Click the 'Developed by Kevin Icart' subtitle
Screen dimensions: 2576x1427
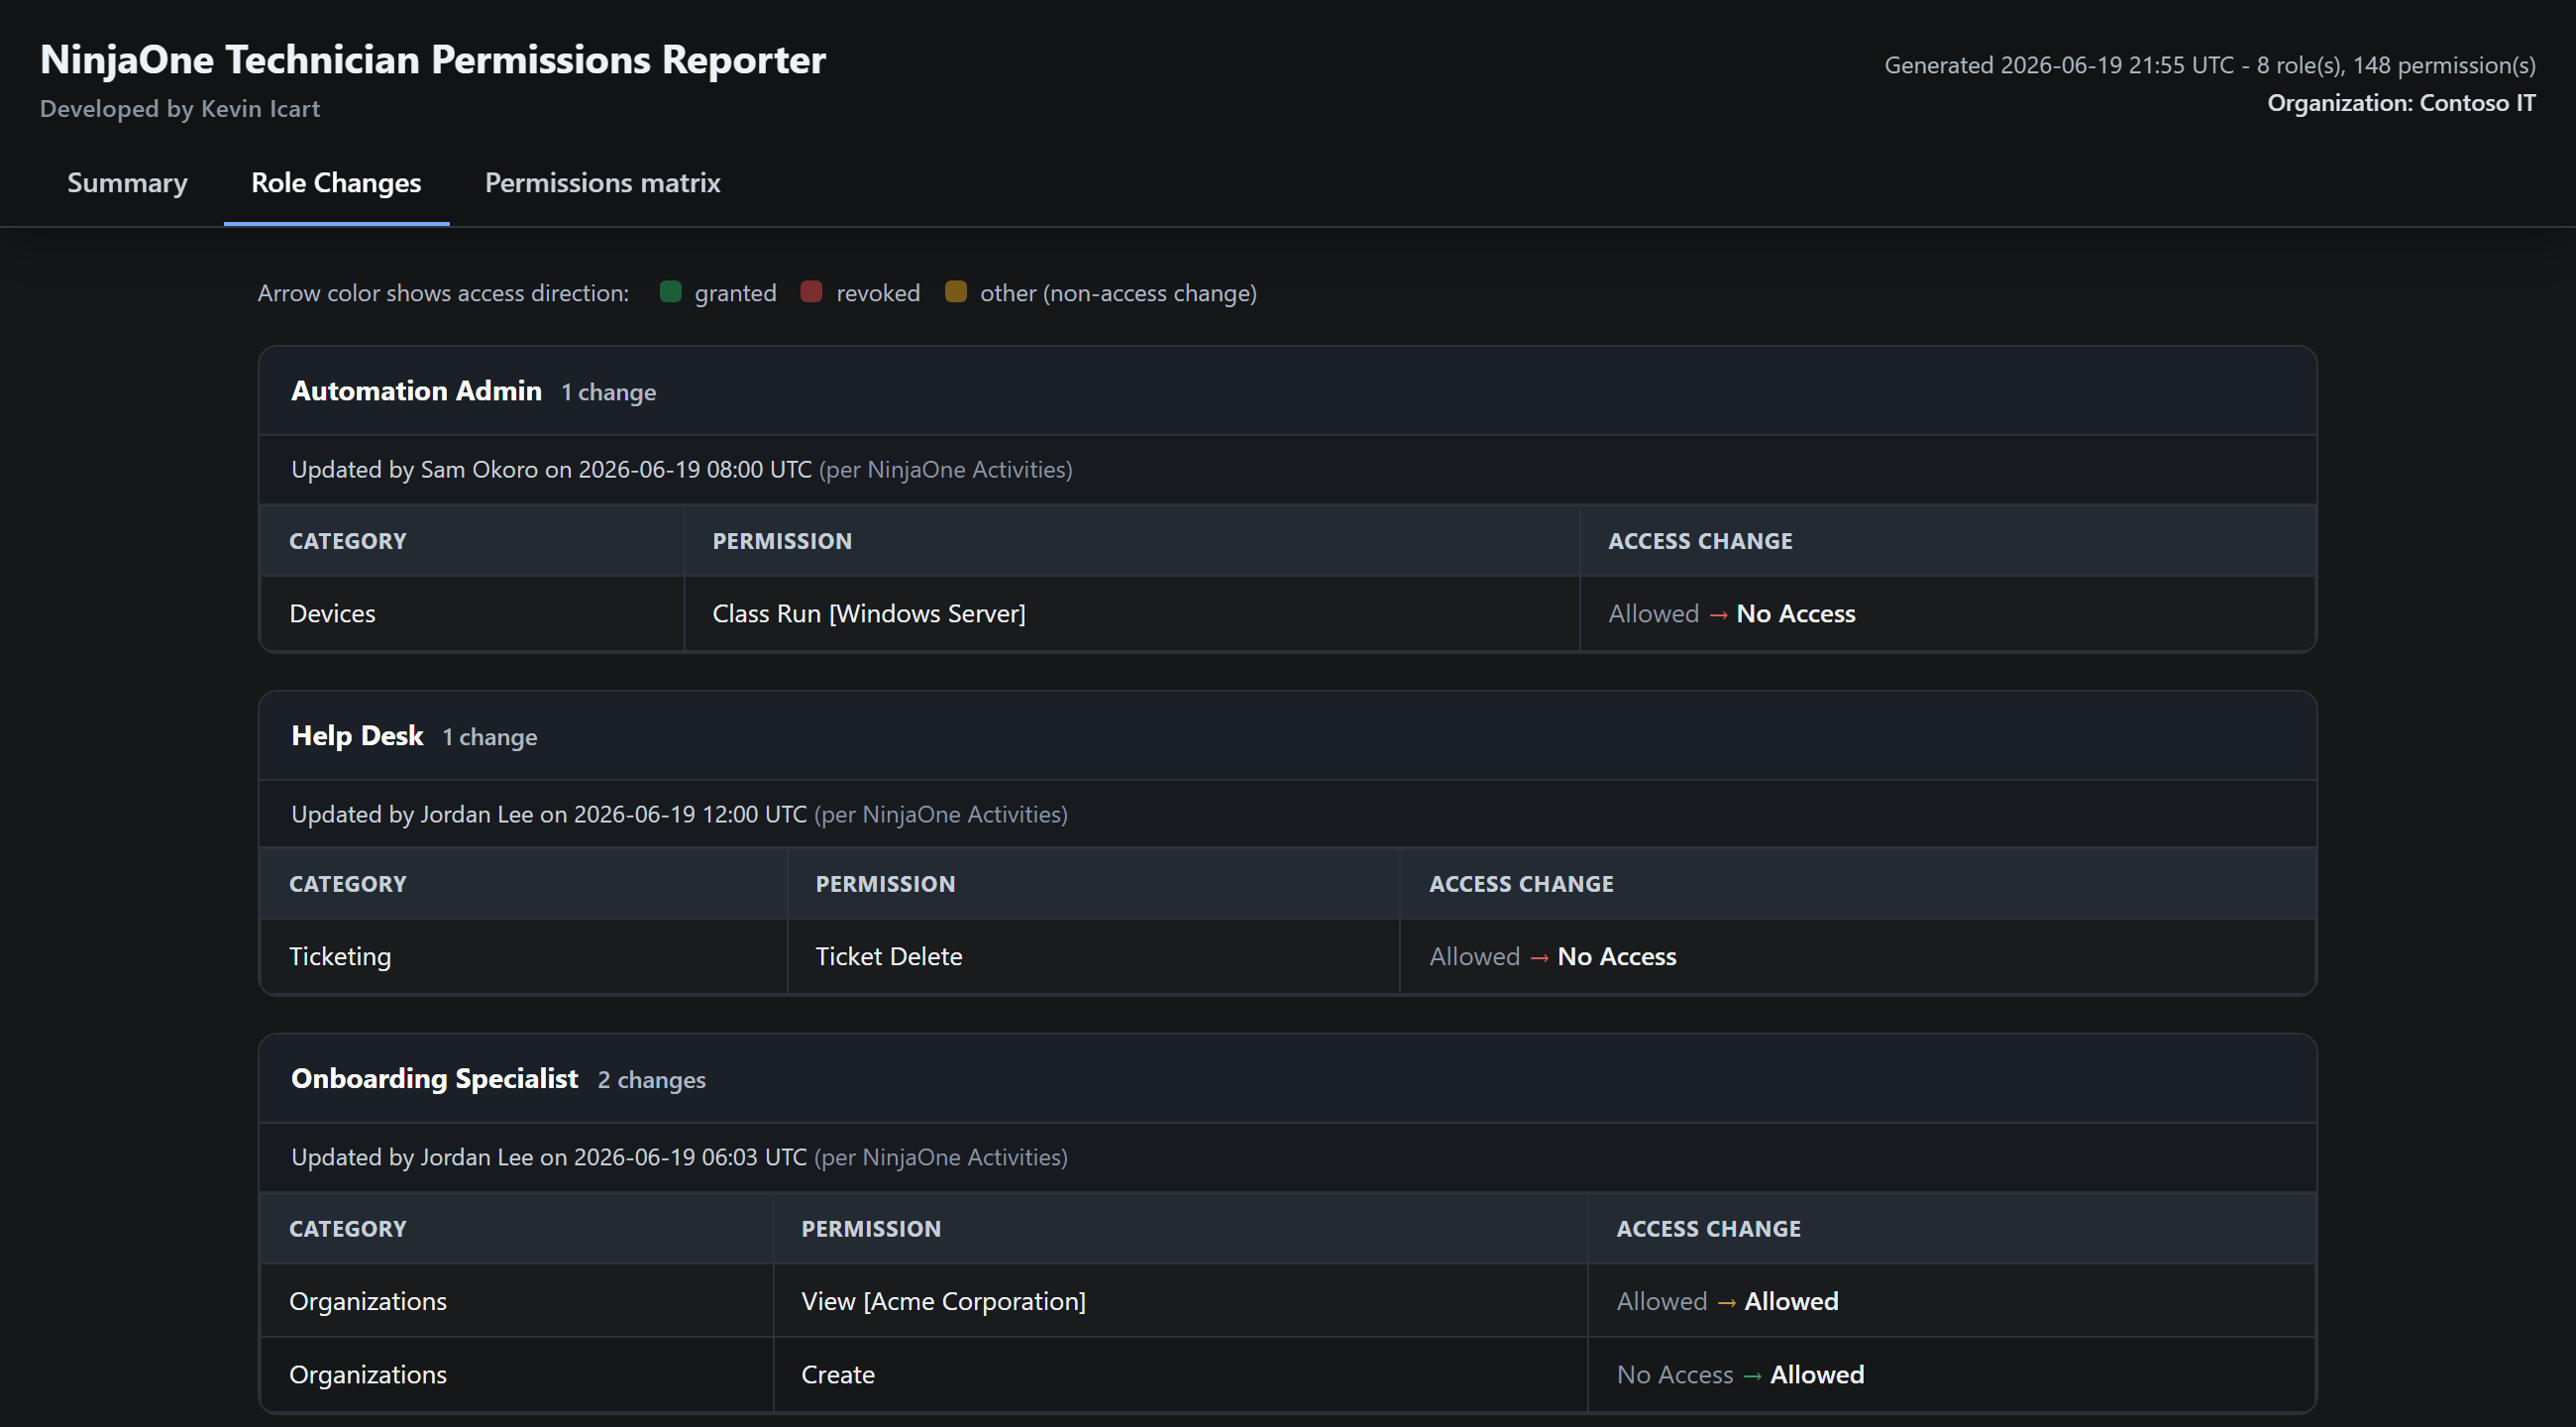tap(180, 109)
